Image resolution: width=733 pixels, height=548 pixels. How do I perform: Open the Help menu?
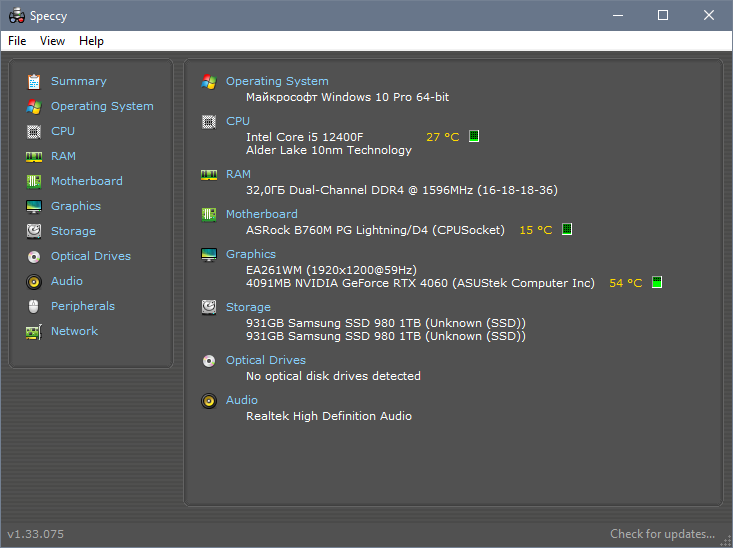91,41
